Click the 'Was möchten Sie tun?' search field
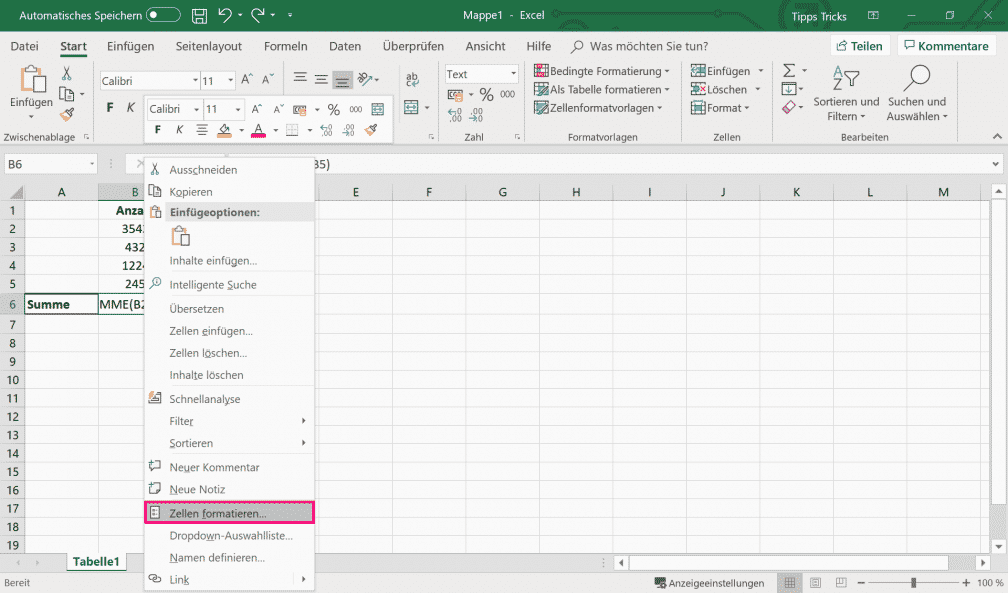The width and height of the screenshot is (1008, 593). click(x=649, y=46)
